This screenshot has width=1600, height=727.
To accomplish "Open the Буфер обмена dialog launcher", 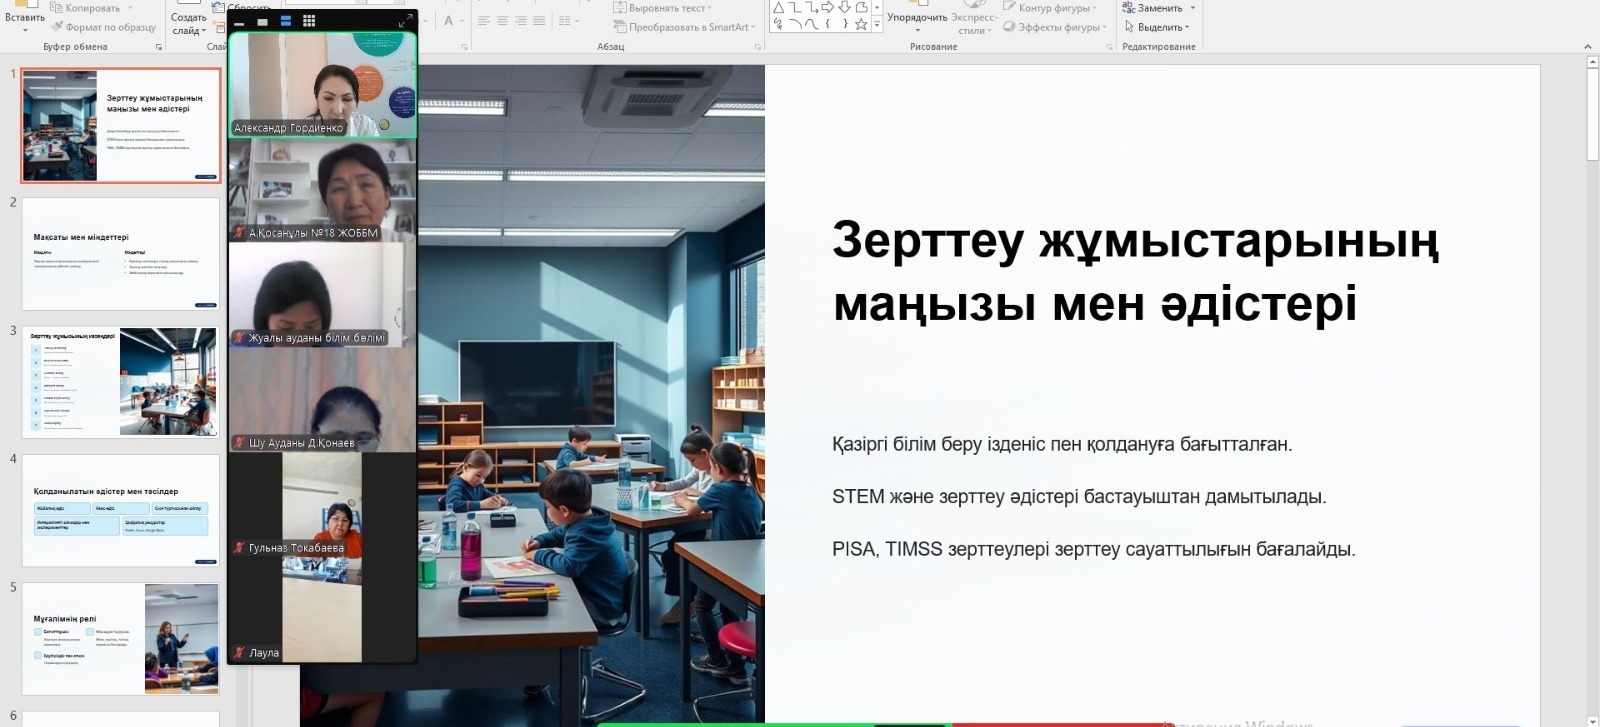I will [159, 47].
